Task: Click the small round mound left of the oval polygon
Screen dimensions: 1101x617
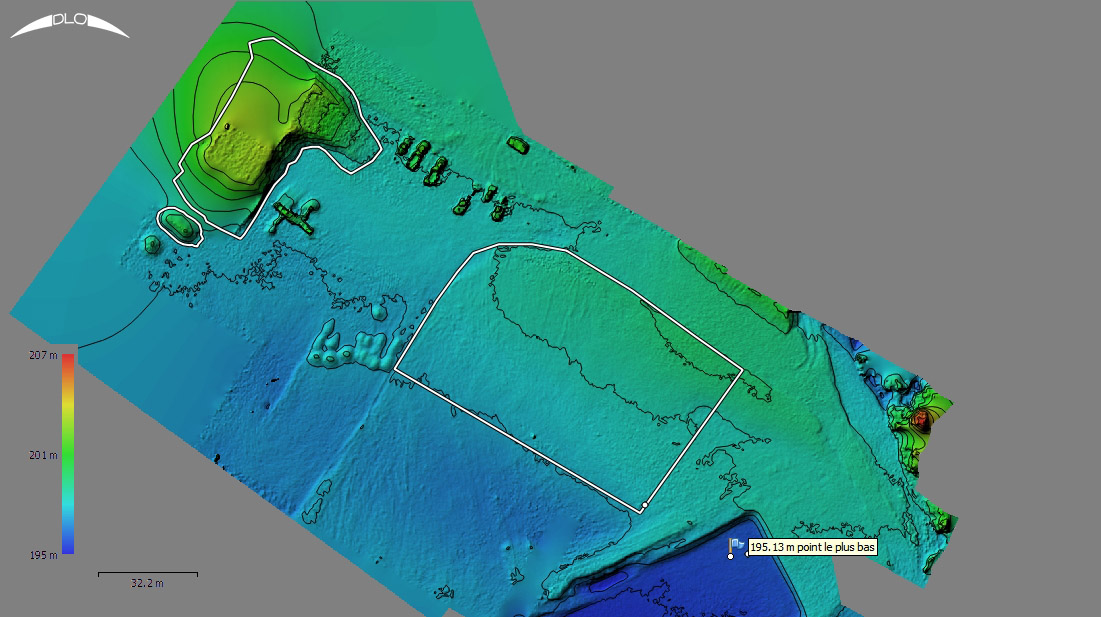Action: tap(151, 244)
